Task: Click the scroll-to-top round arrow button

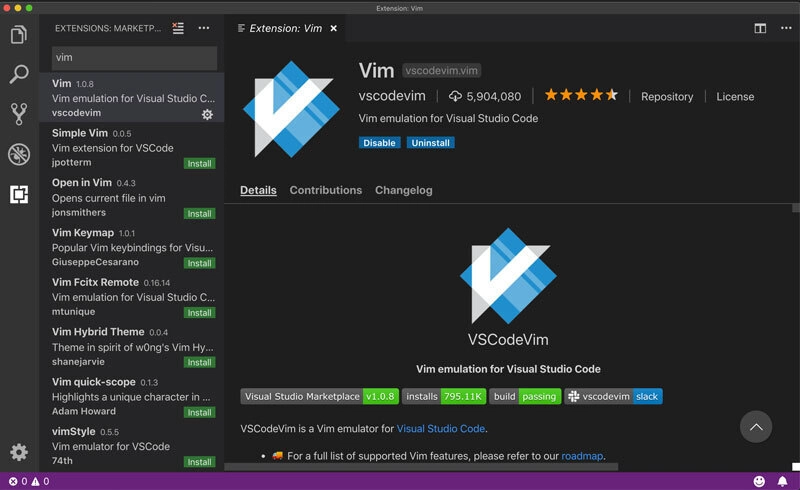Action: [757, 427]
